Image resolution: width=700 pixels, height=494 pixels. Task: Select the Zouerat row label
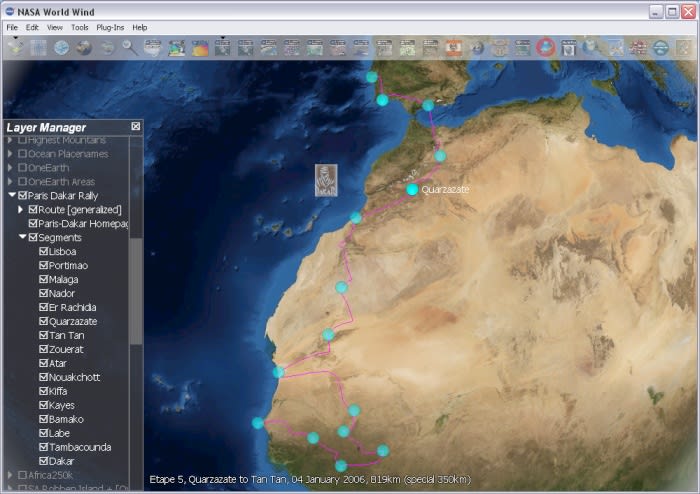click(x=66, y=349)
